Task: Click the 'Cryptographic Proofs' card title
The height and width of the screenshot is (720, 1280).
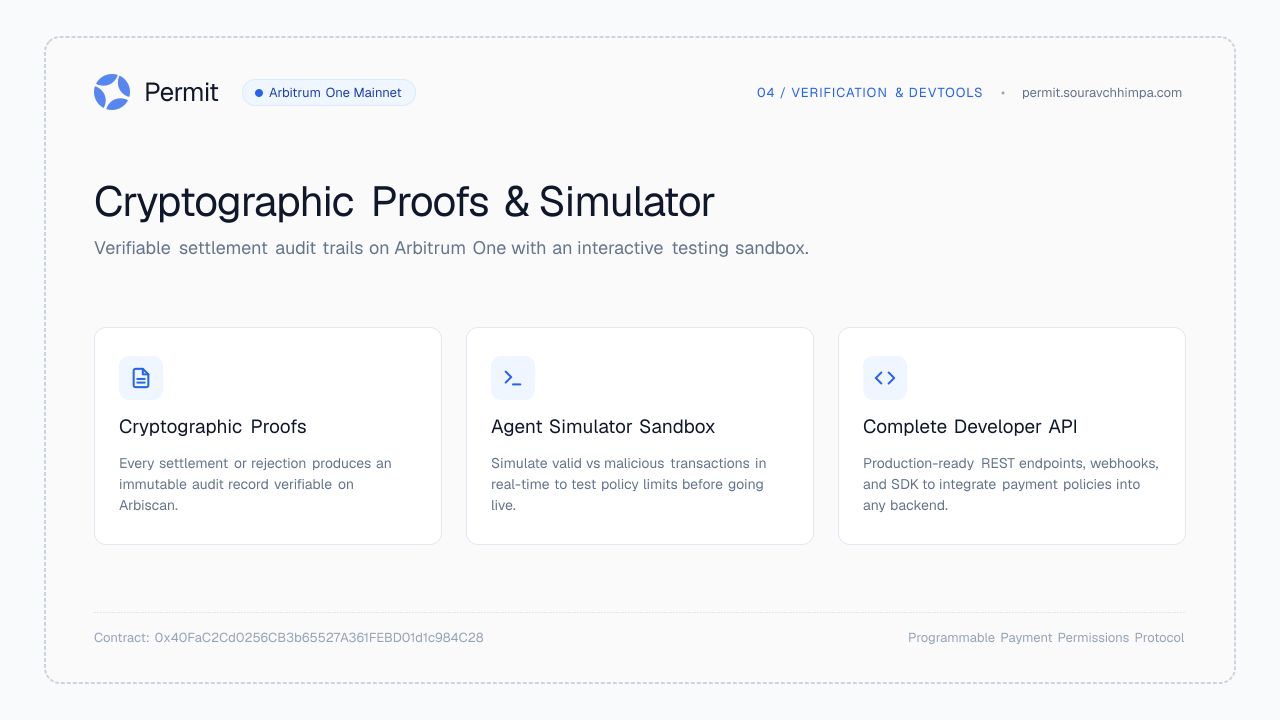Action: pyautogui.click(x=213, y=427)
